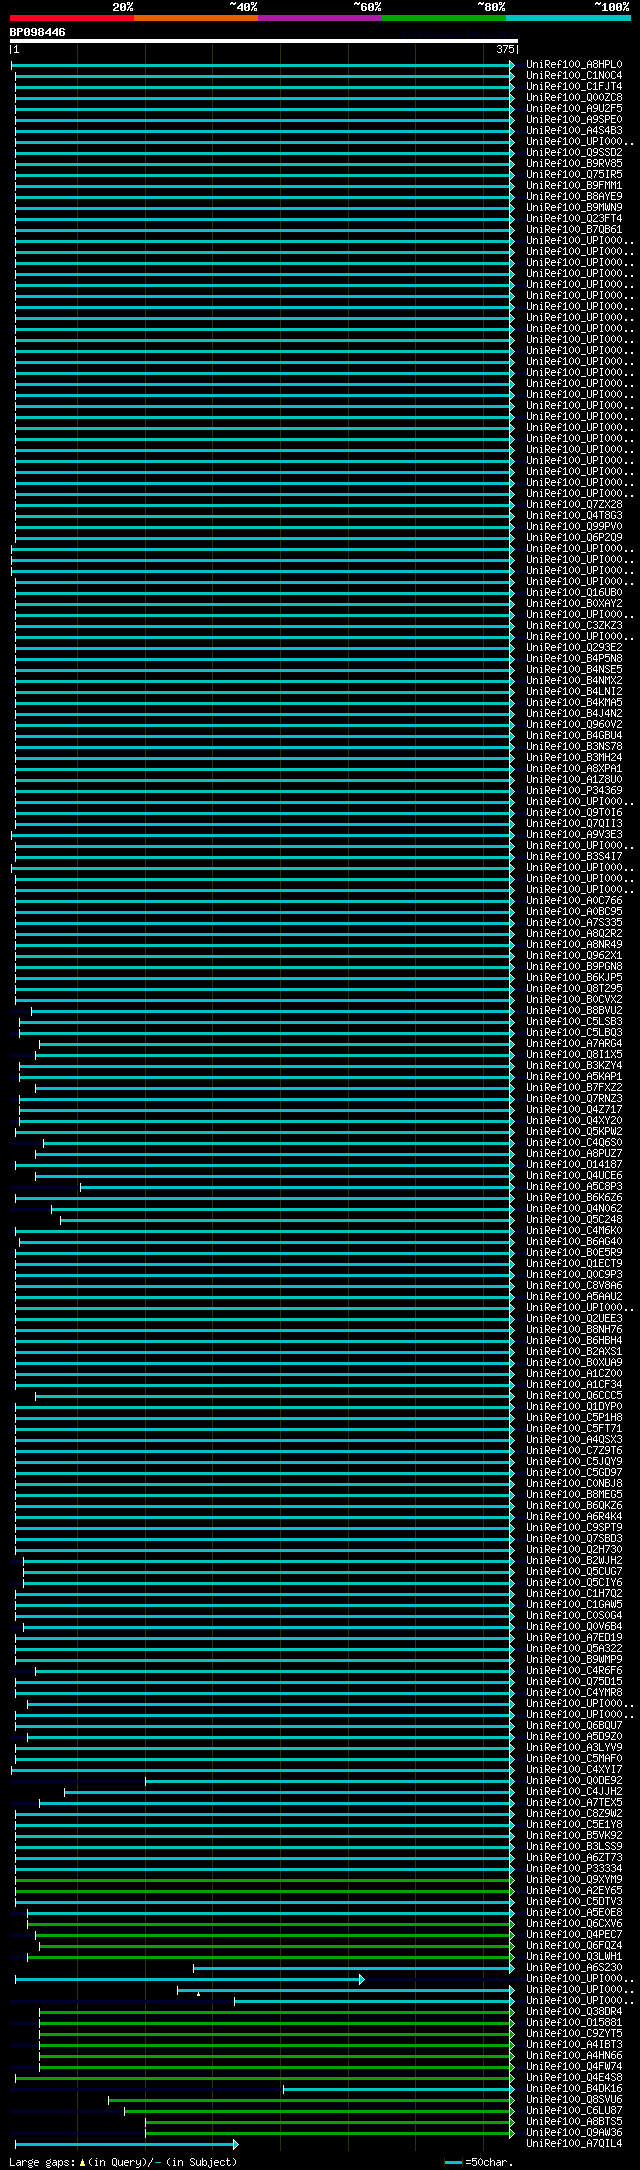This screenshot has width=640, height=2170.
Task: Click the UniRef100_Q5CIY6 label
Action: tap(574, 1583)
